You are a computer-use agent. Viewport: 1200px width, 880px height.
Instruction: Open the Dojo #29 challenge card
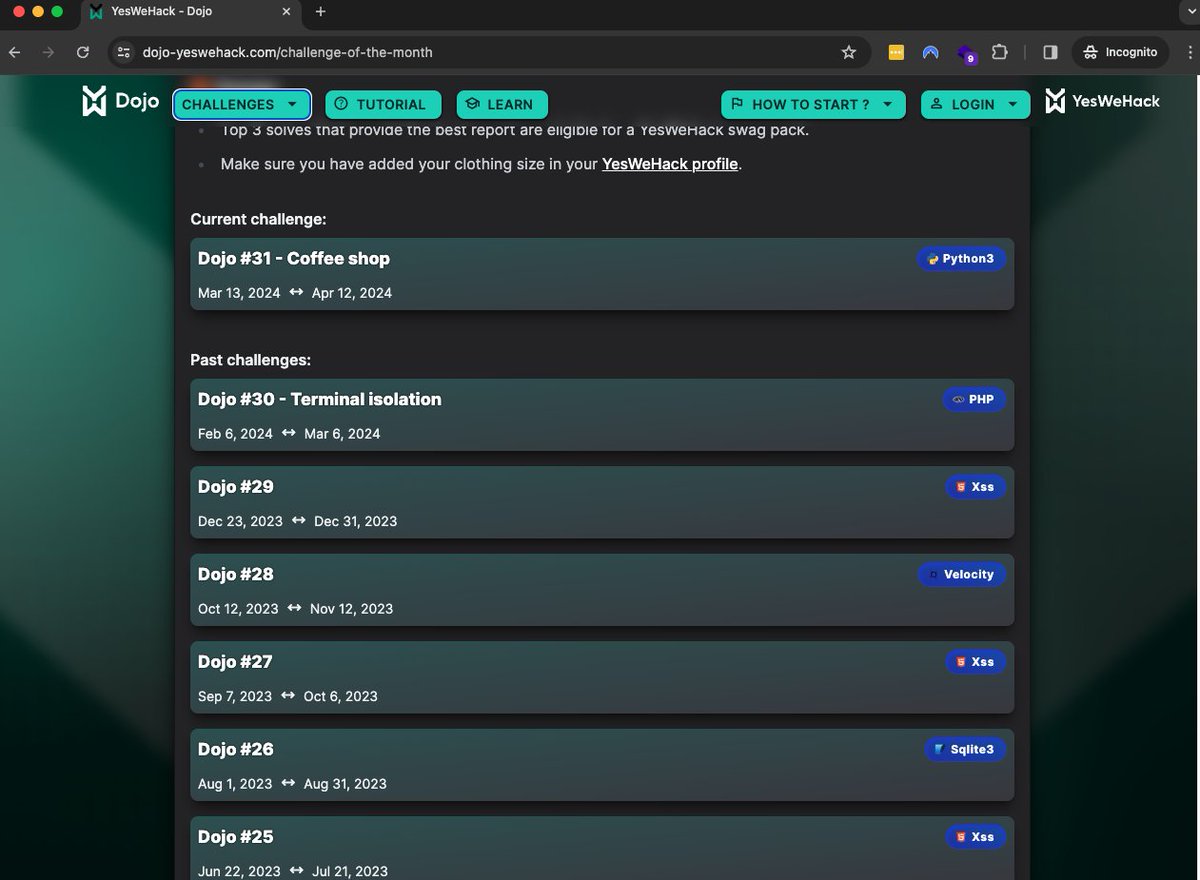click(x=602, y=502)
